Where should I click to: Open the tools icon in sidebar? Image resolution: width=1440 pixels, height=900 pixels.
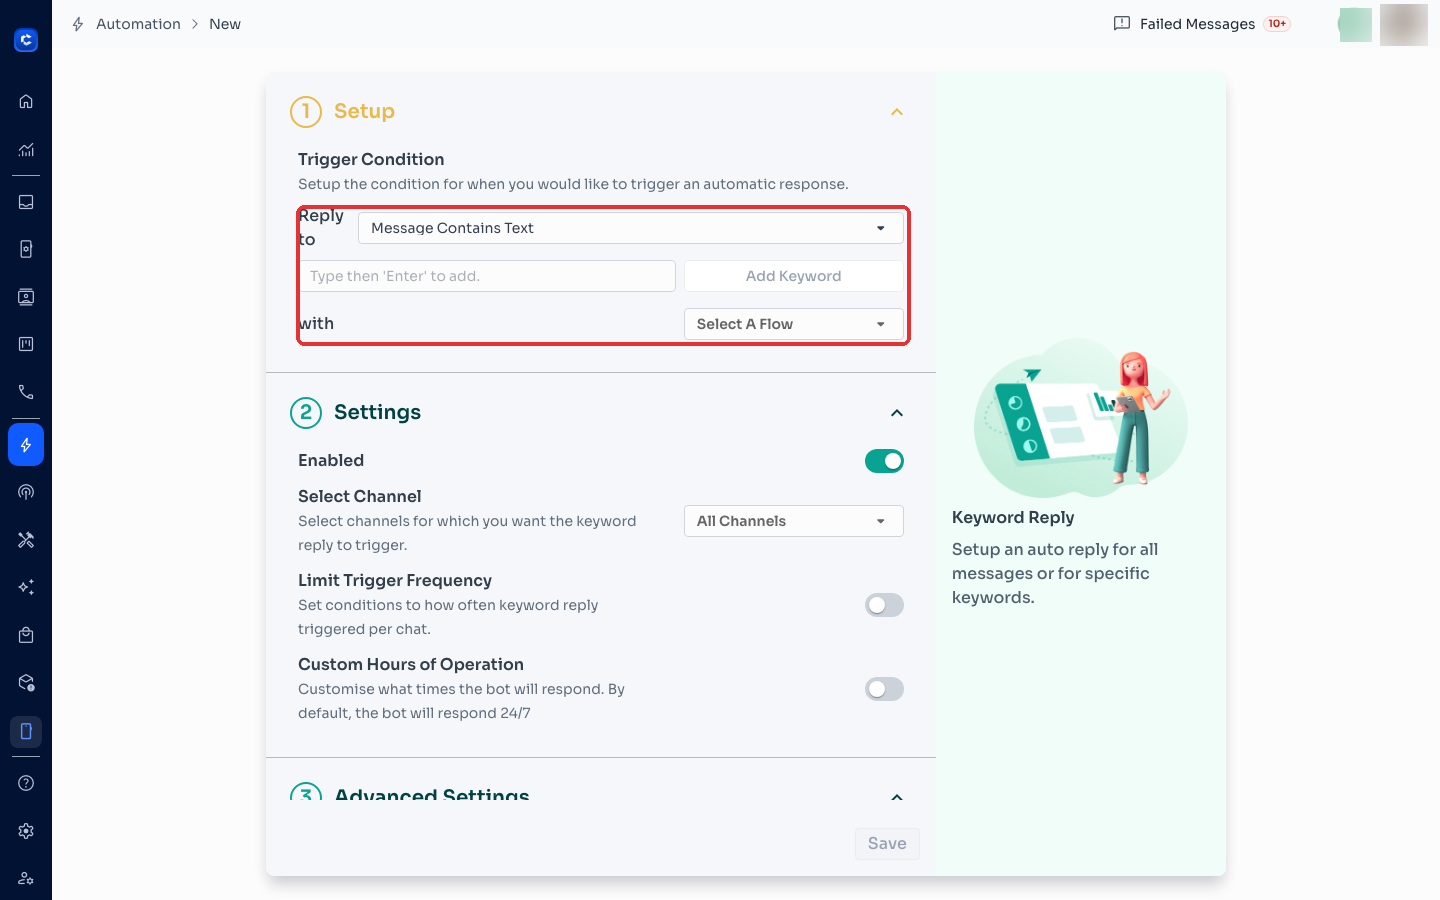[x=26, y=540]
